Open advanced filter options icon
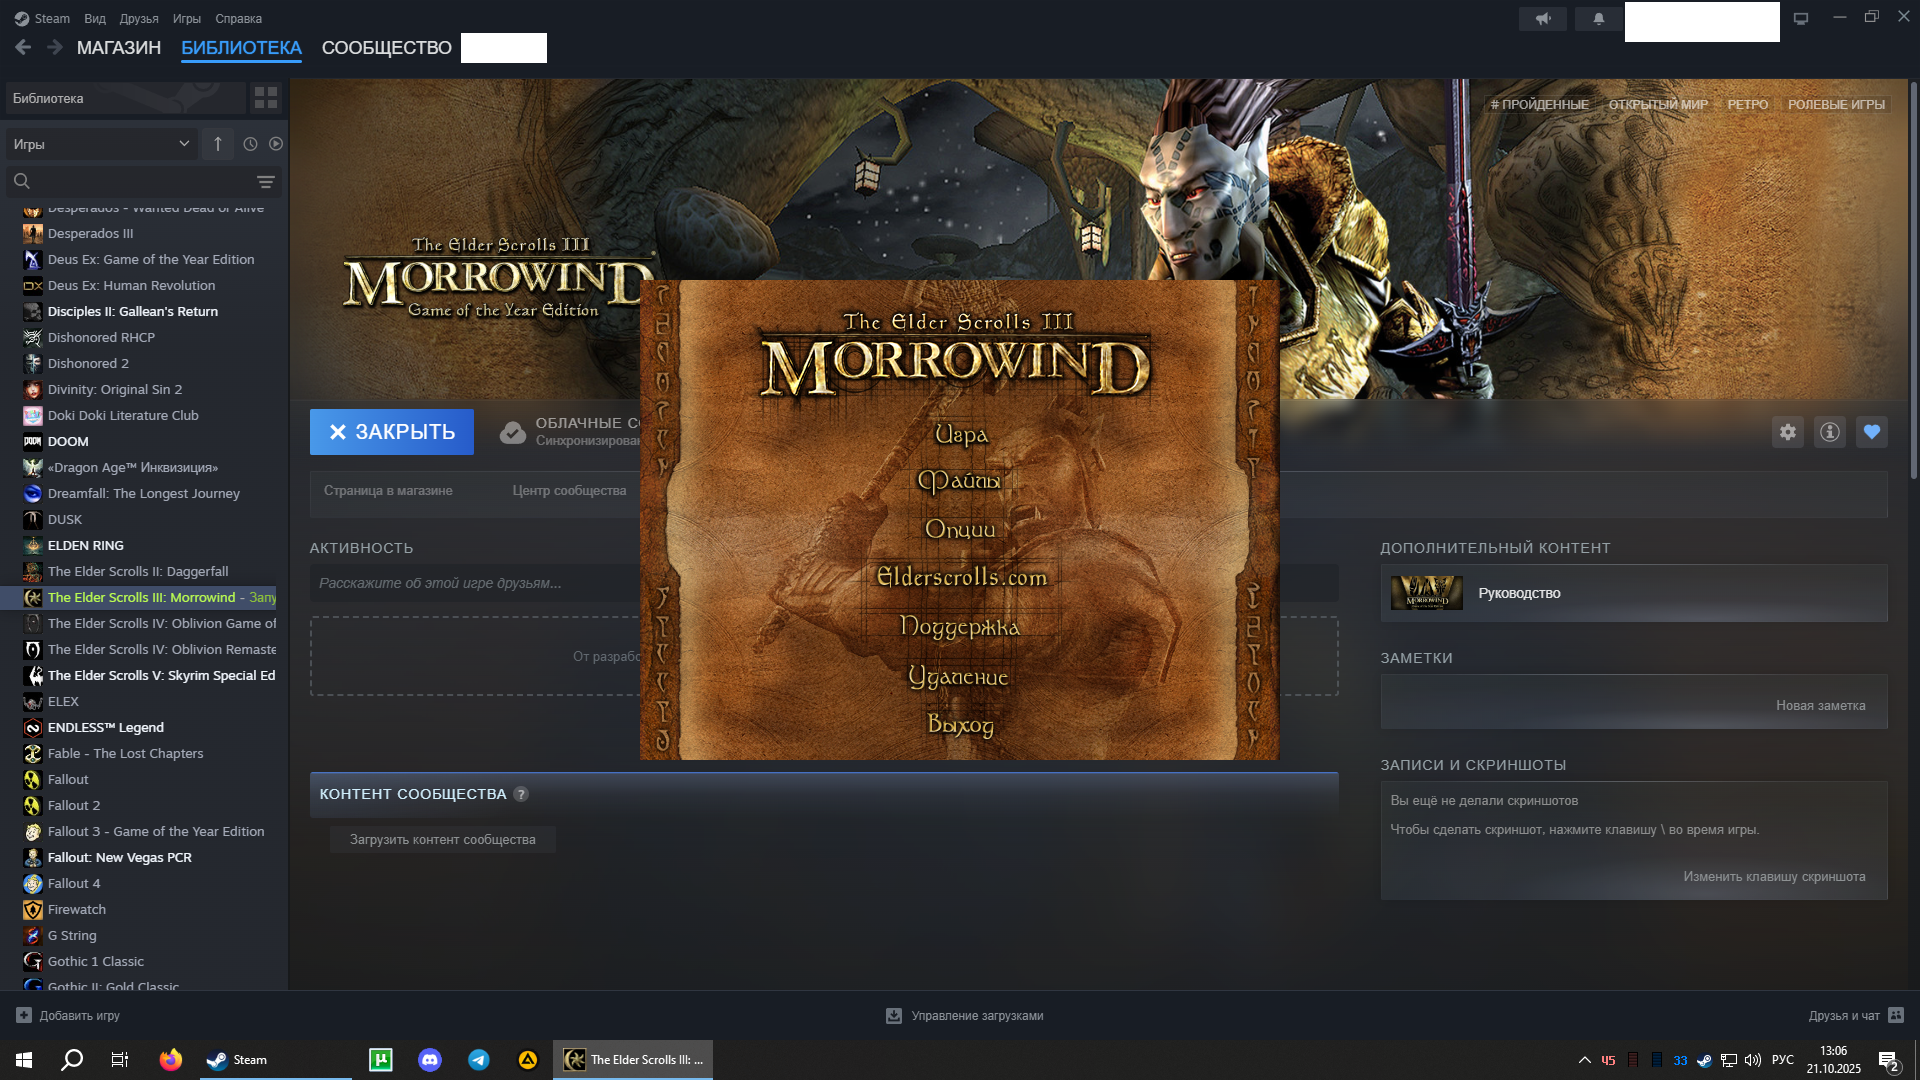Viewport: 1920px width, 1080px height. (265, 182)
